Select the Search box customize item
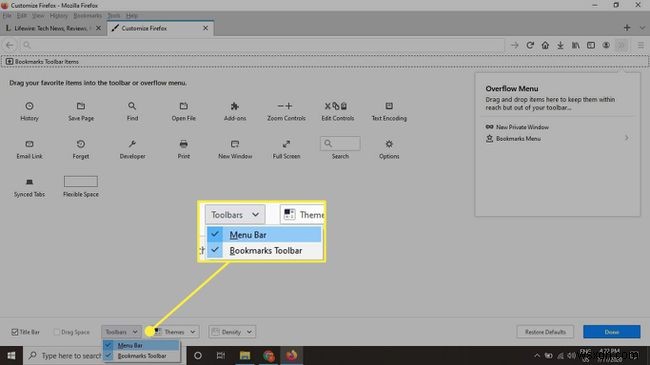This screenshot has height=365, width=650. tap(340, 148)
